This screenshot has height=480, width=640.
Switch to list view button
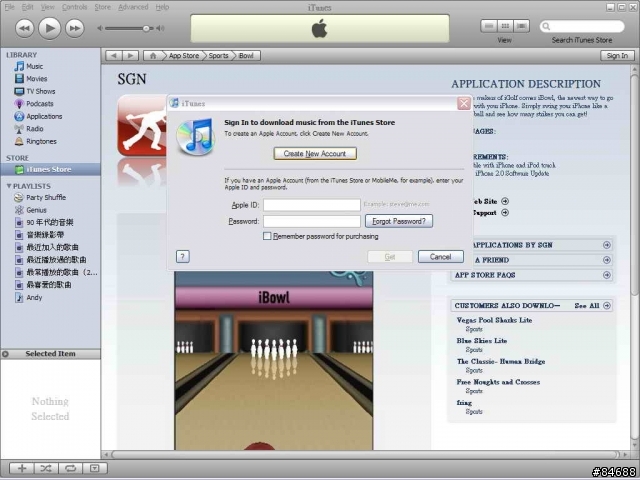(489, 26)
